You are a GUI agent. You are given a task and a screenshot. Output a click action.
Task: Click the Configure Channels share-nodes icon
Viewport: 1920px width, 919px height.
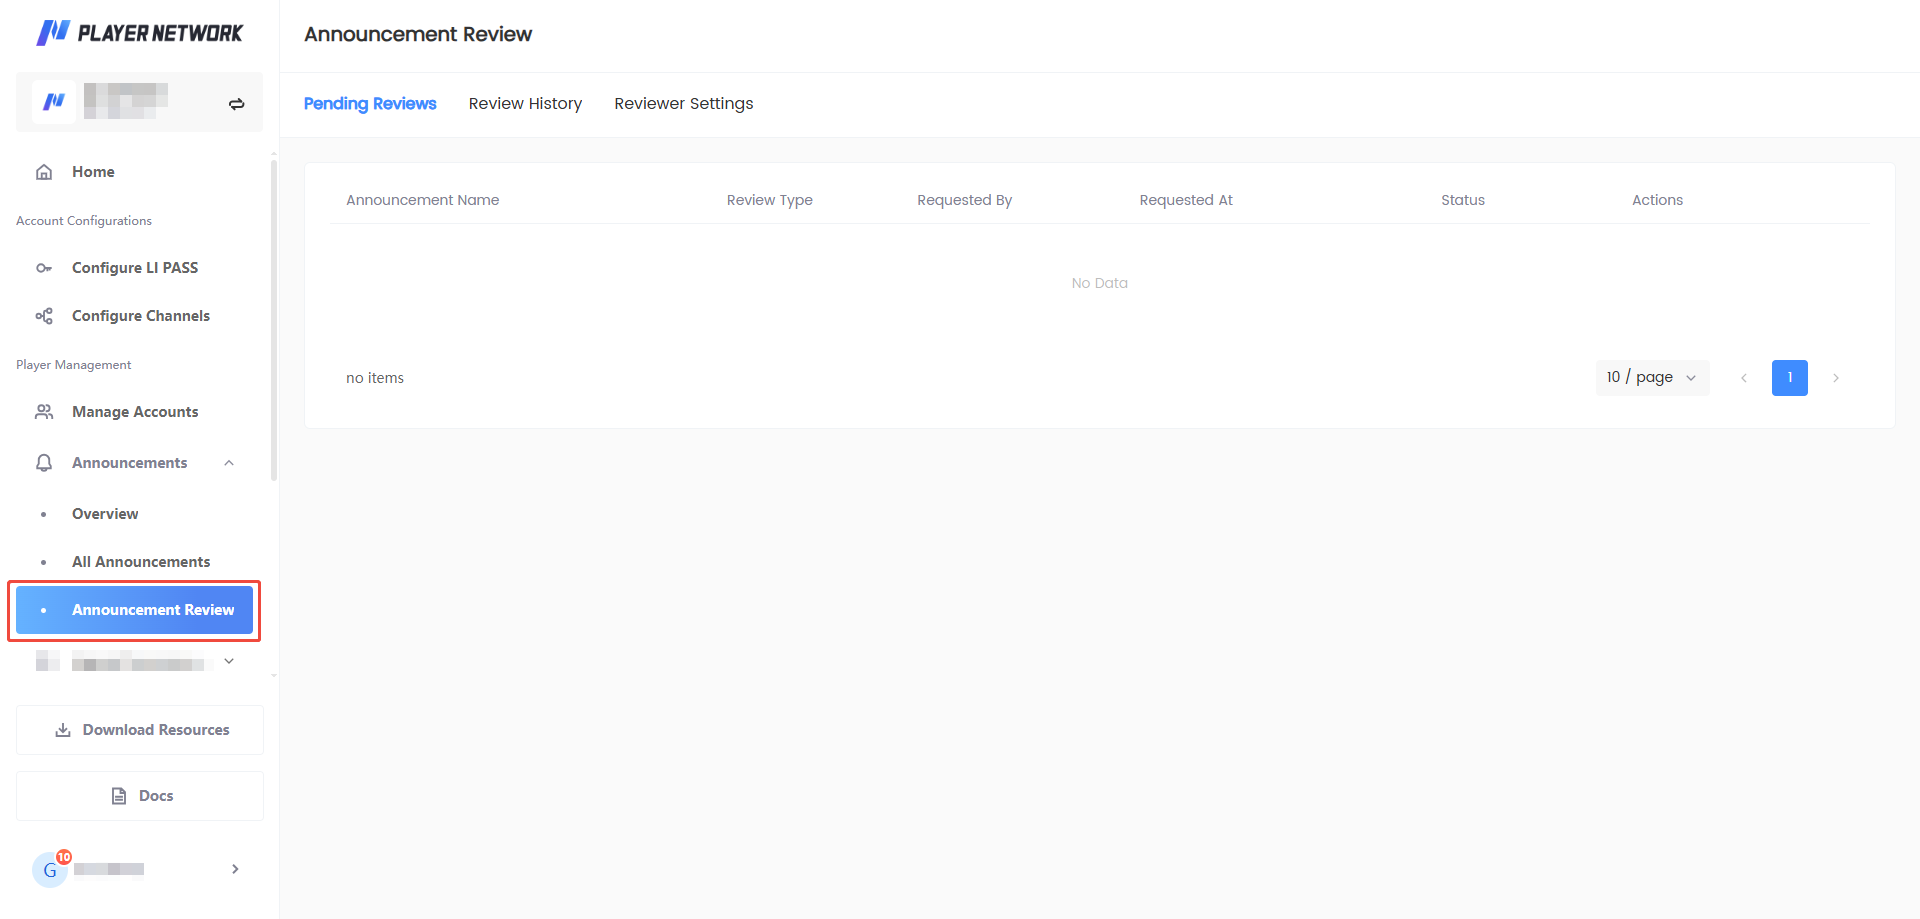(x=44, y=316)
